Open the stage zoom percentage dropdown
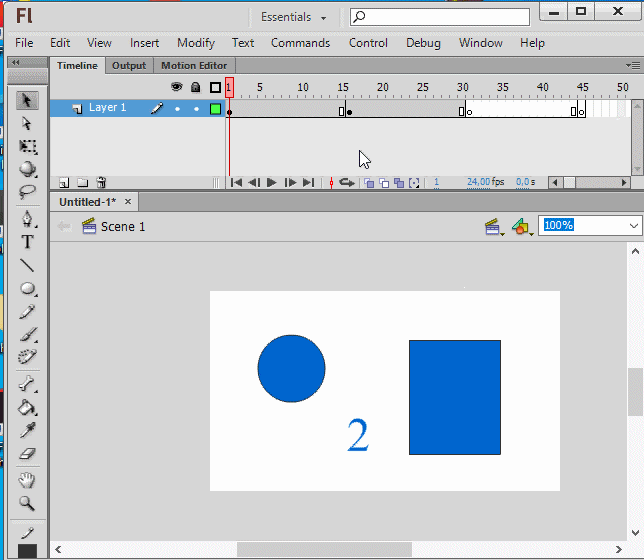Viewport: 644px width, 560px height. pyautogui.click(x=634, y=226)
